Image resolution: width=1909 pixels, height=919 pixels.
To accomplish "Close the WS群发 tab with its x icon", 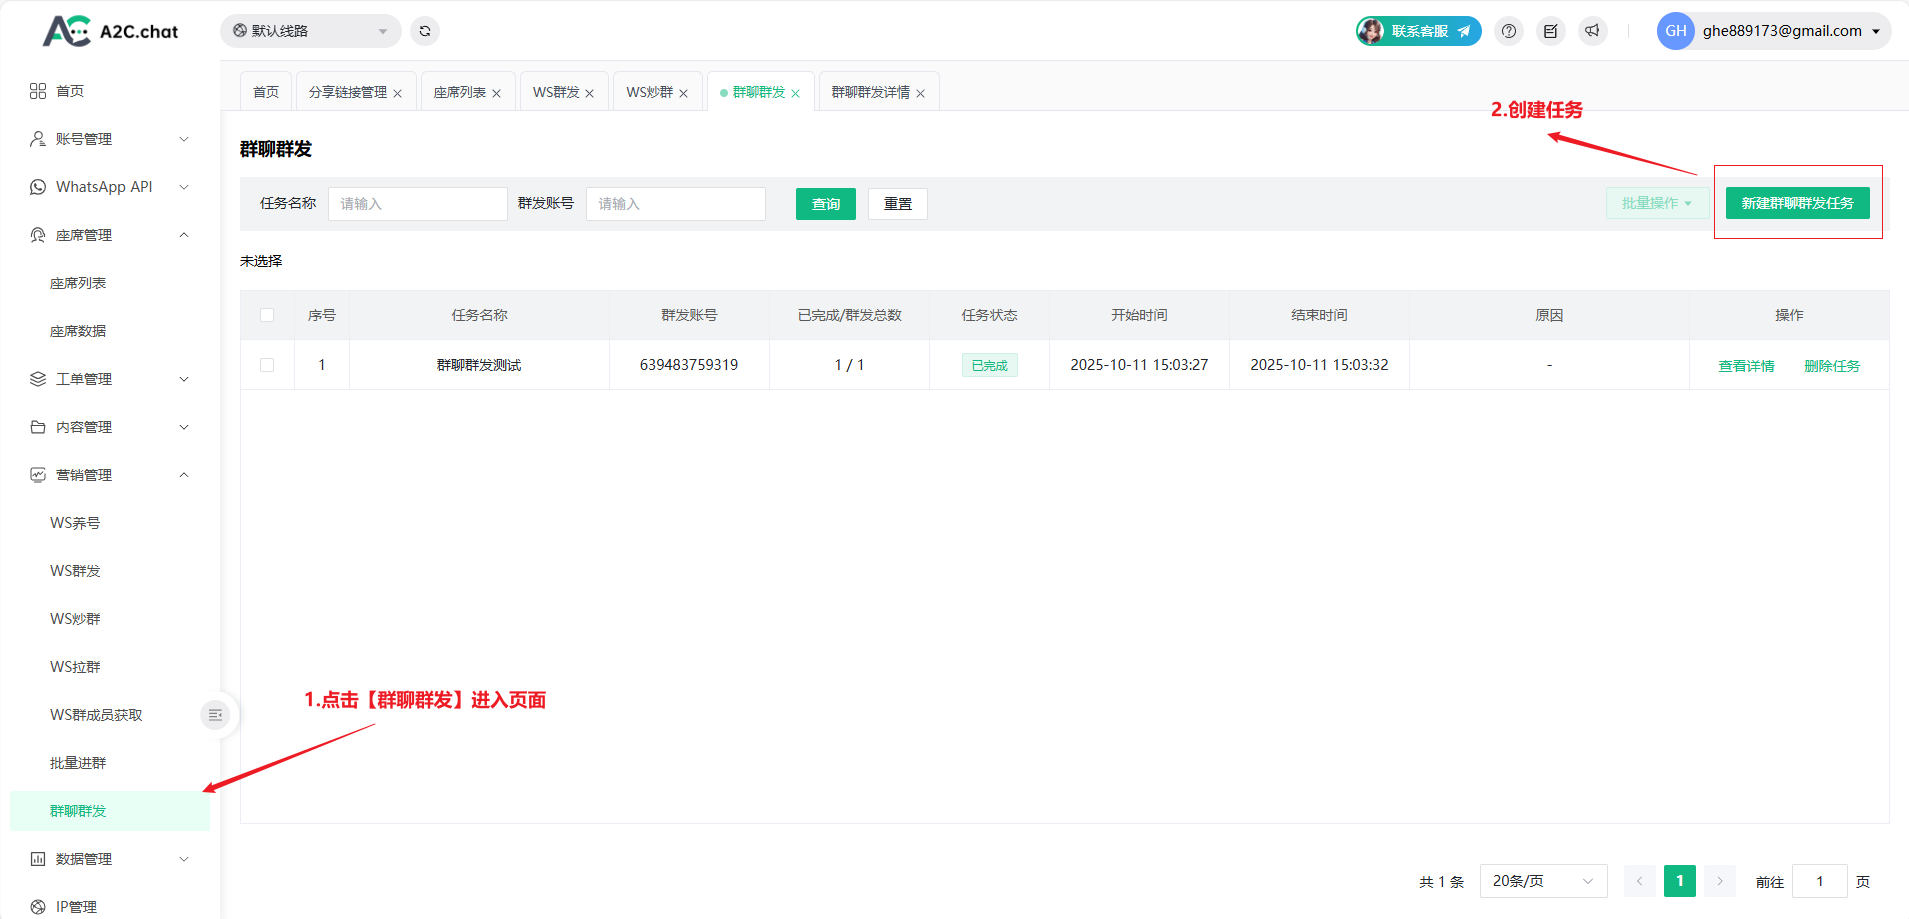I will 590,93.
